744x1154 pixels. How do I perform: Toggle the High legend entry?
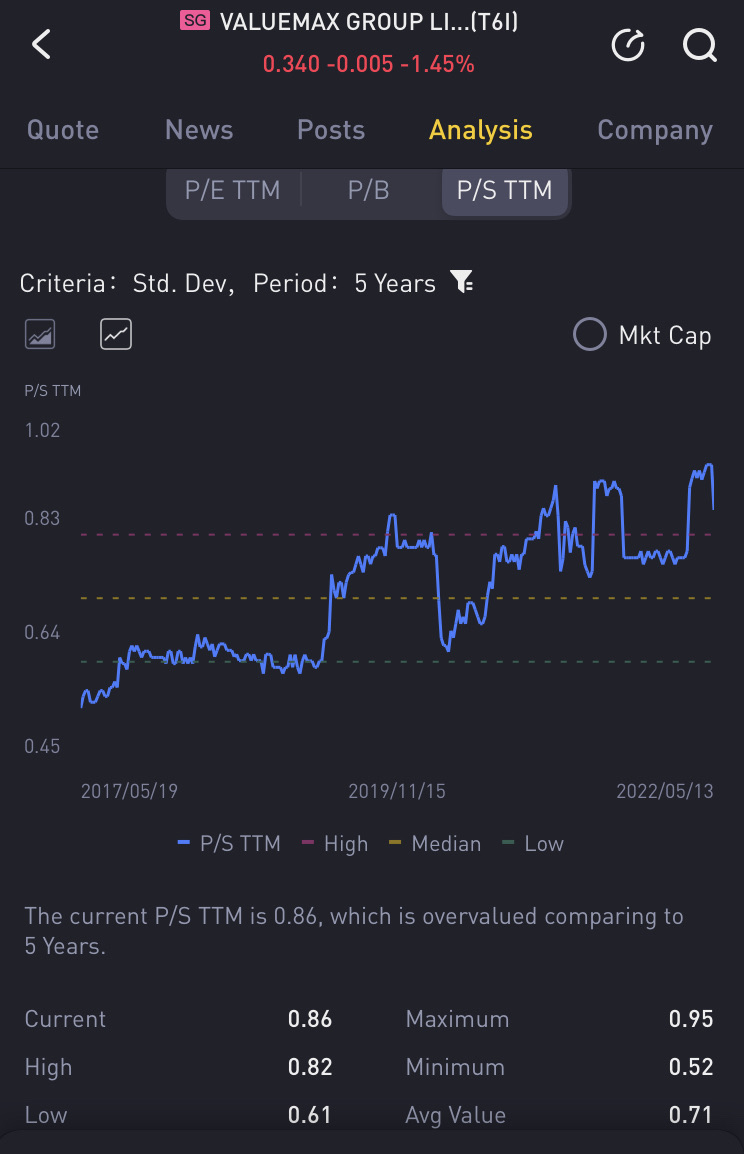coord(335,844)
